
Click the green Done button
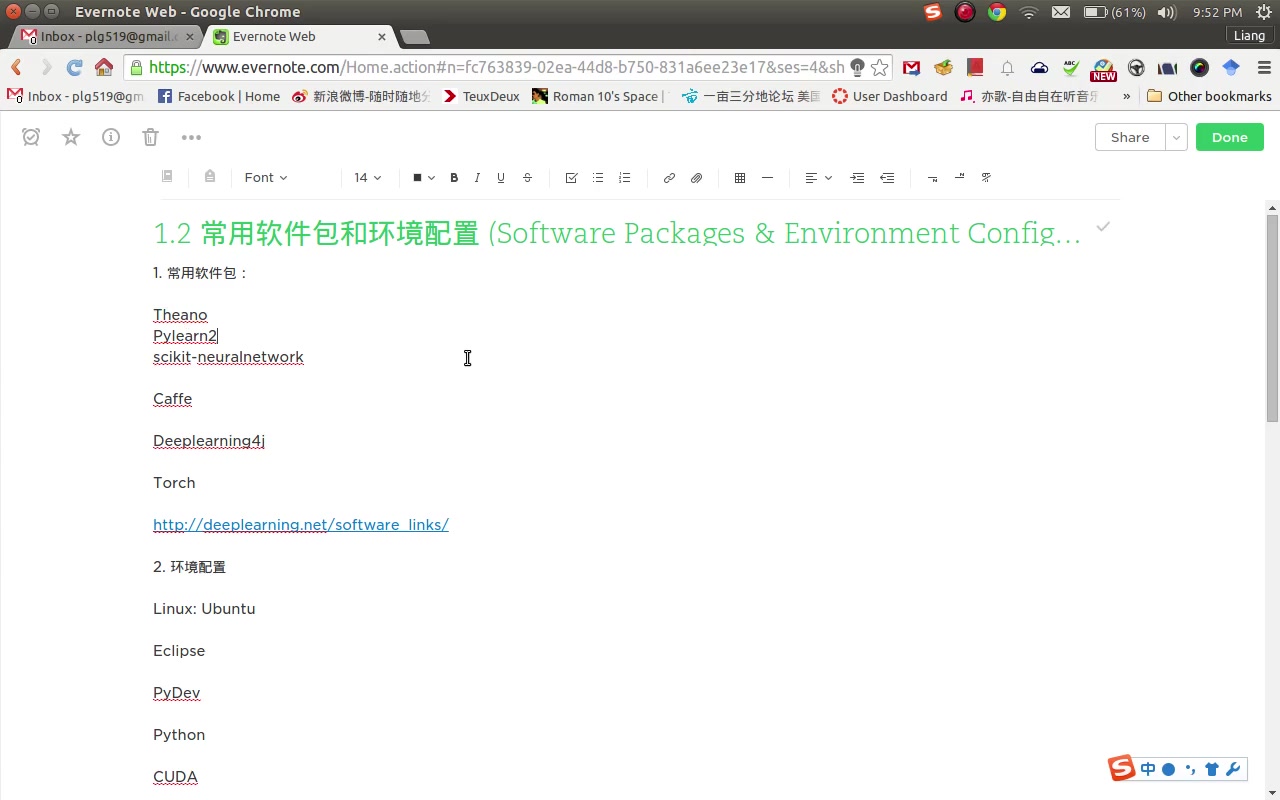pos(1230,137)
